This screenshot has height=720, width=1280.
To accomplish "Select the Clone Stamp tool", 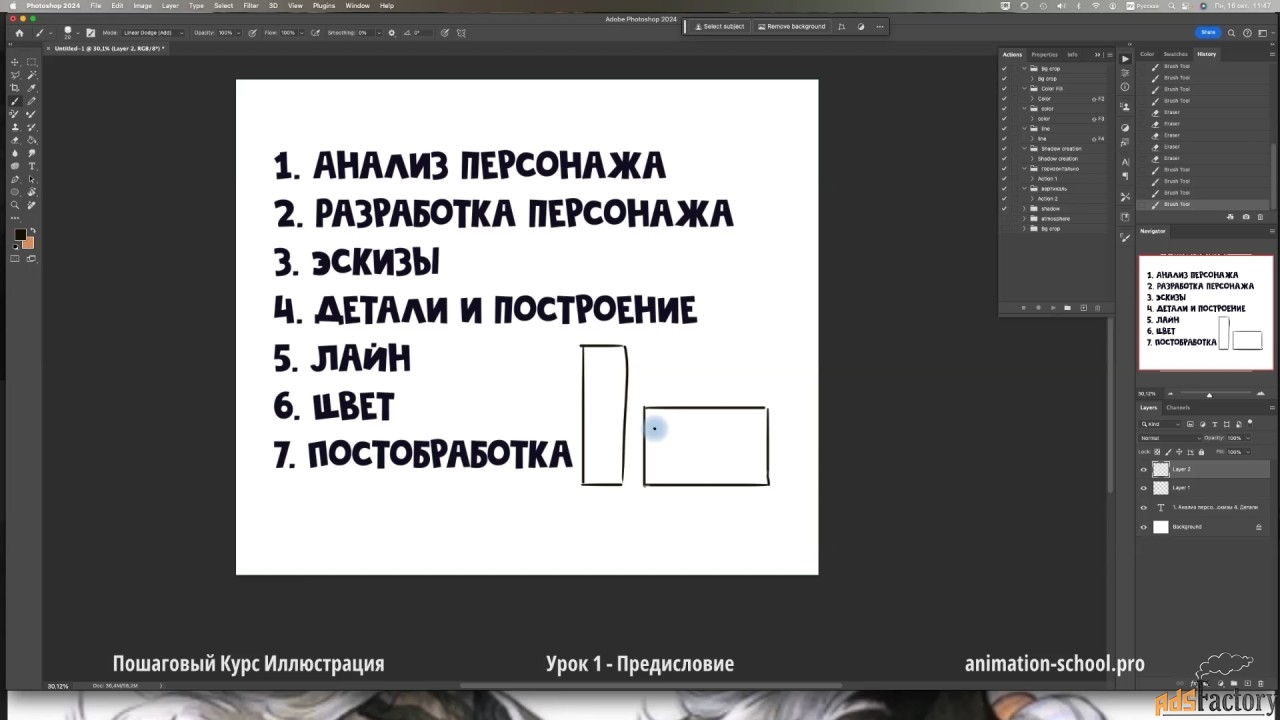I will 15,127.
